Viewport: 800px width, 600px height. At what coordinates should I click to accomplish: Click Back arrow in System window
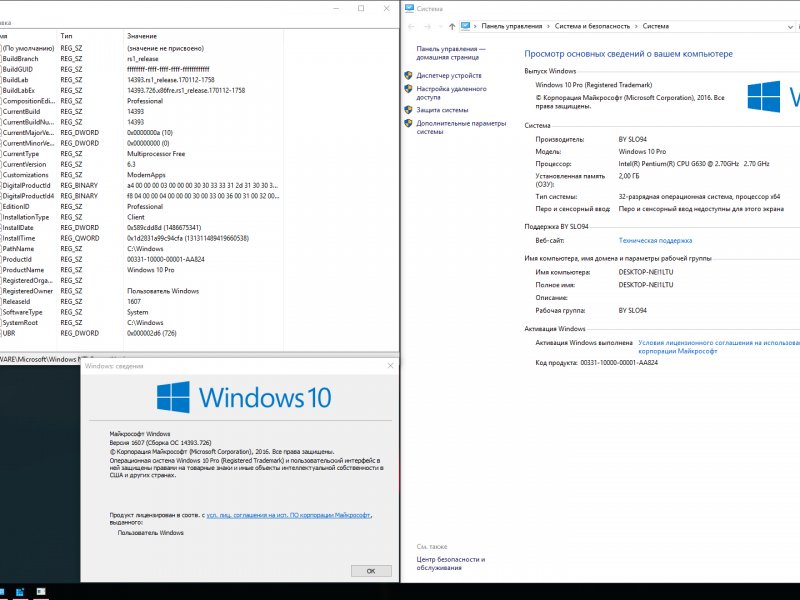point(412,26)
